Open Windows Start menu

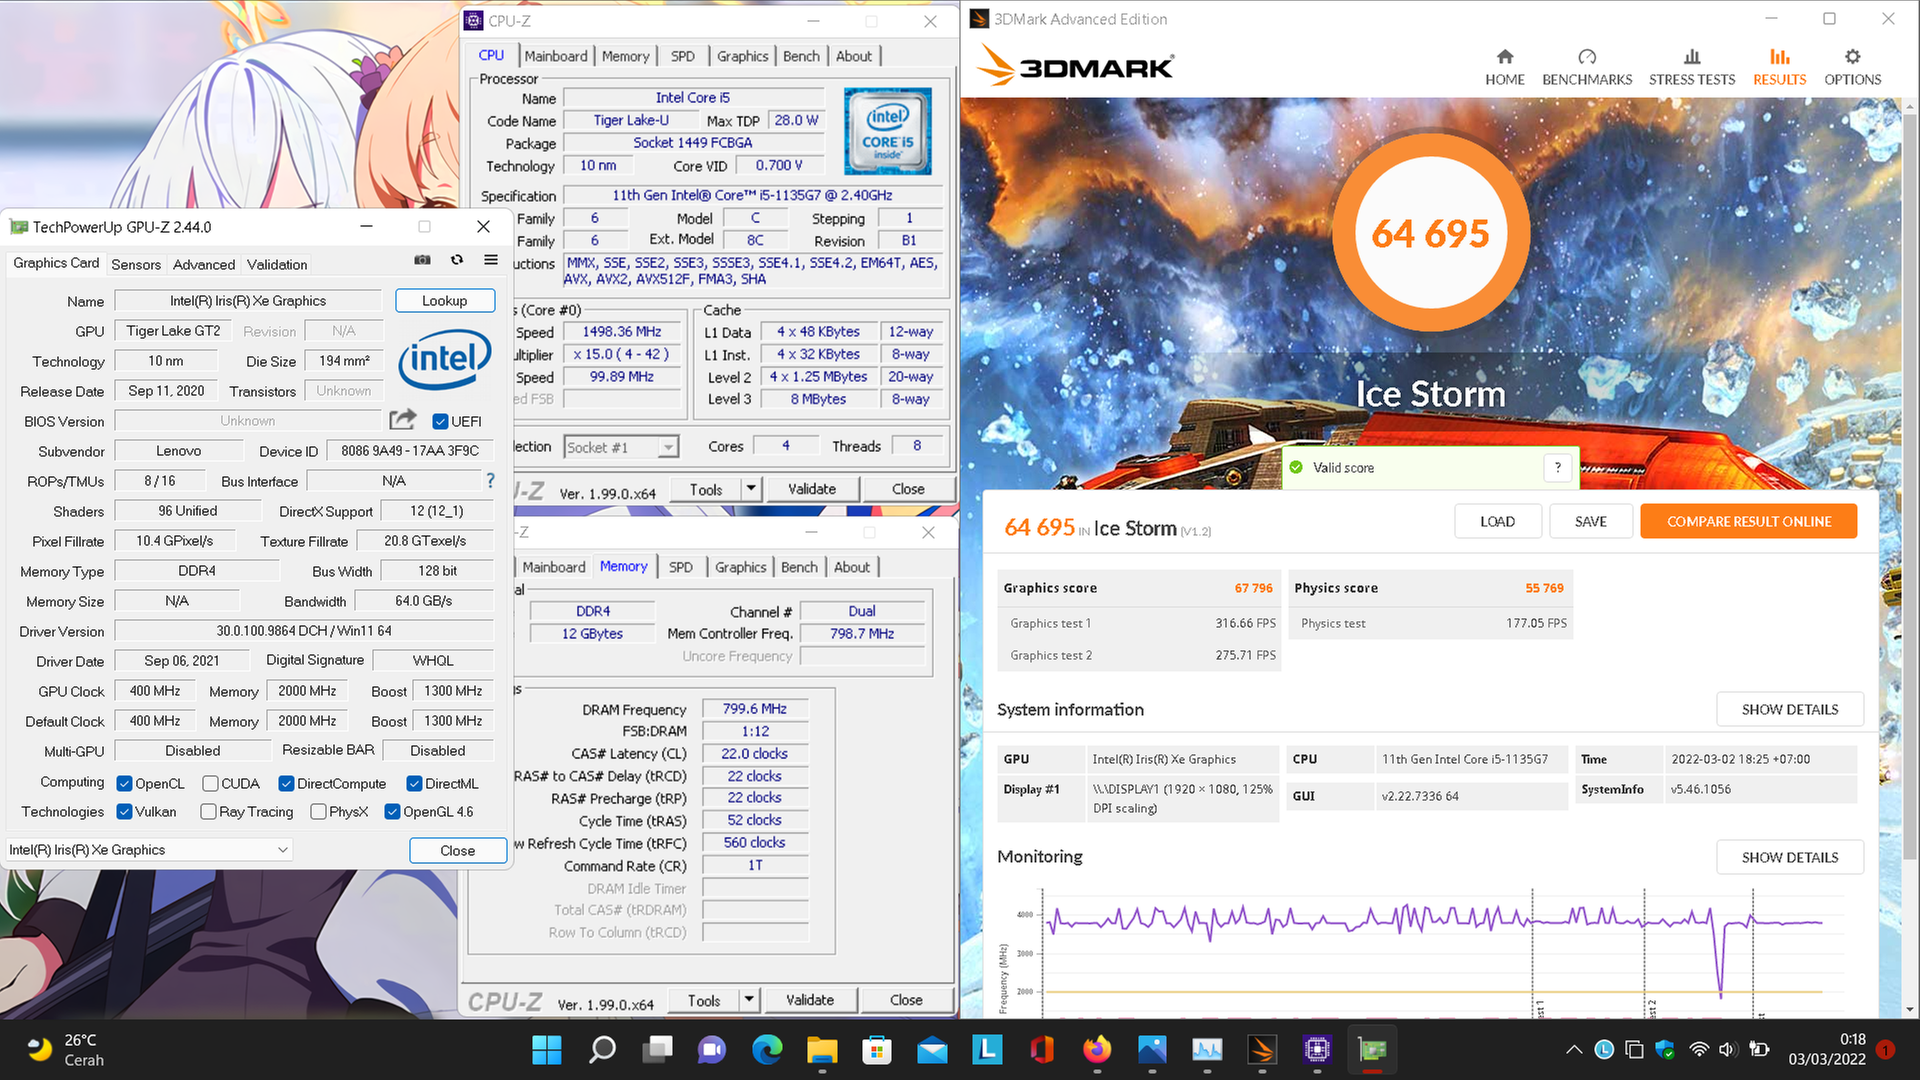pos(547,1049)
